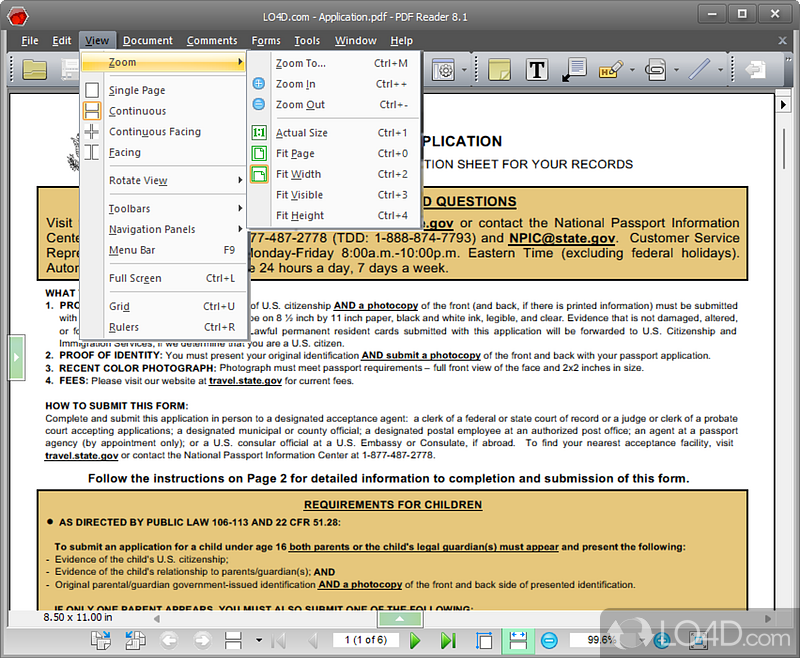Click fit width icon in status bar

tap(518, 640)
